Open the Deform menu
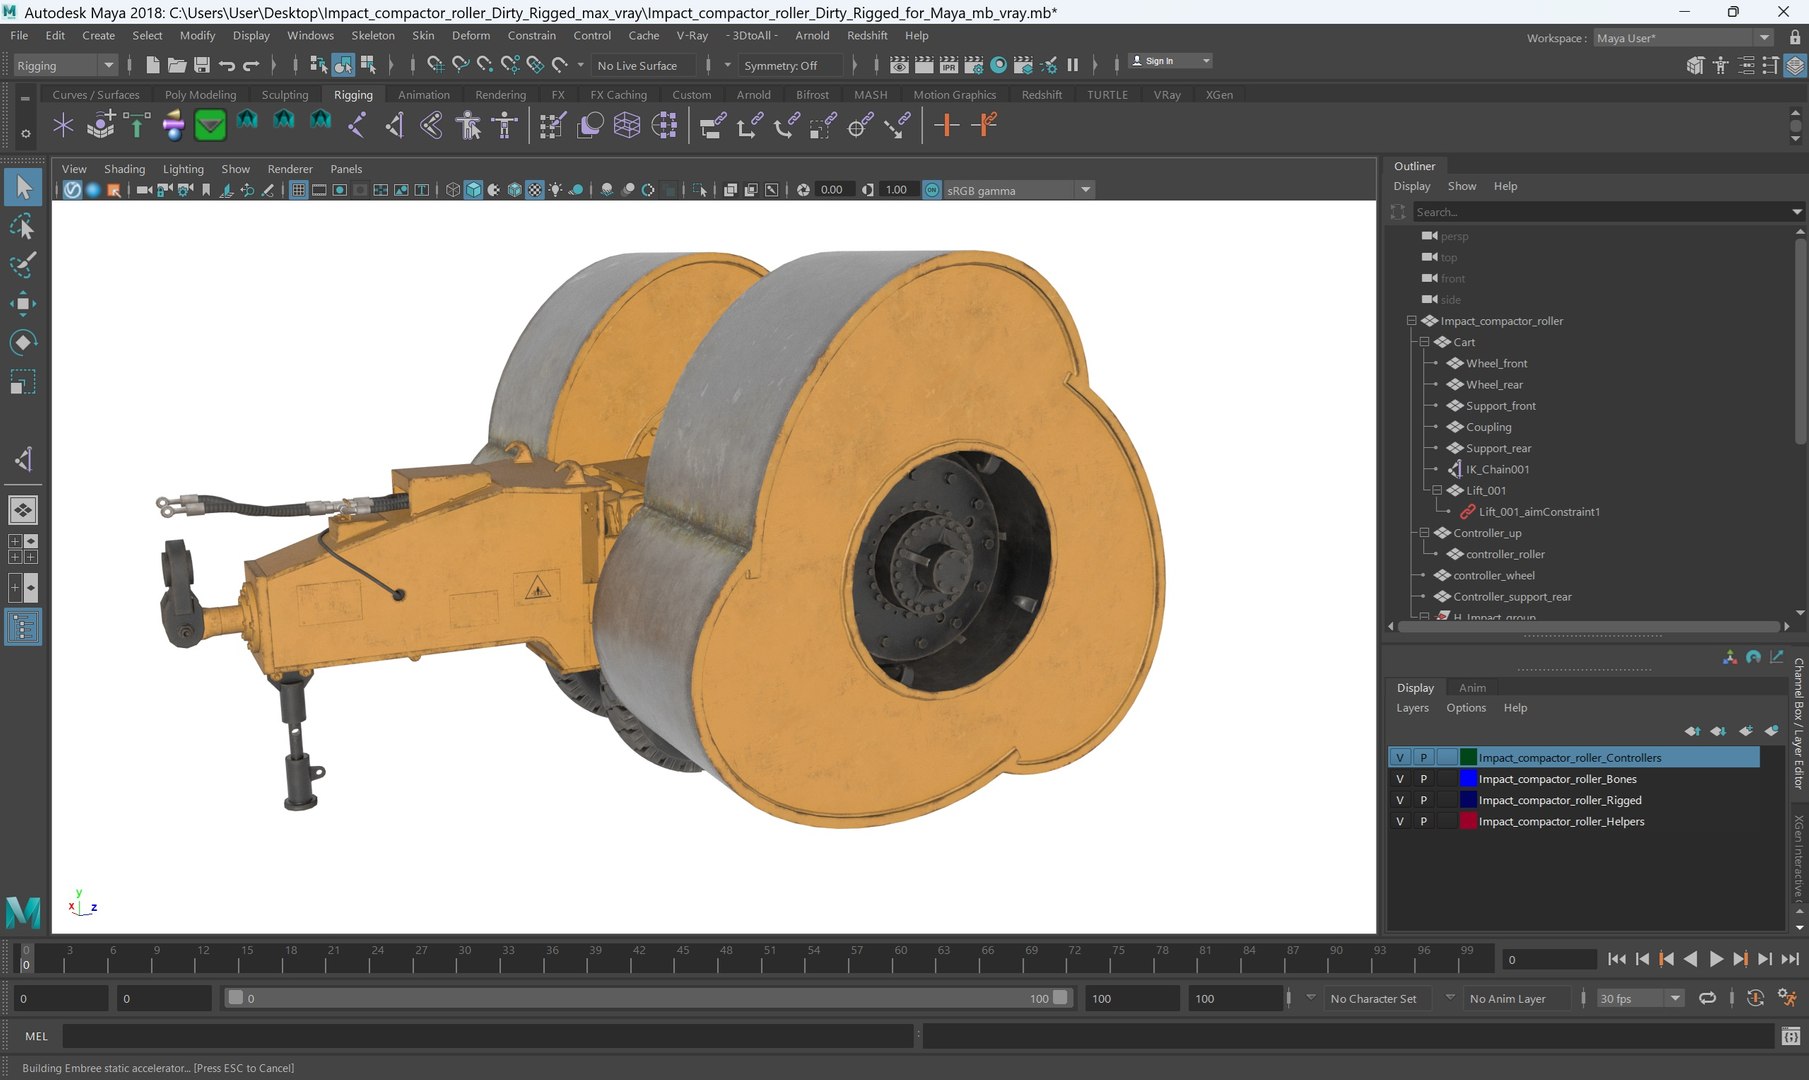Viewport: 1809px width, 1080px height. click(471, 35)
